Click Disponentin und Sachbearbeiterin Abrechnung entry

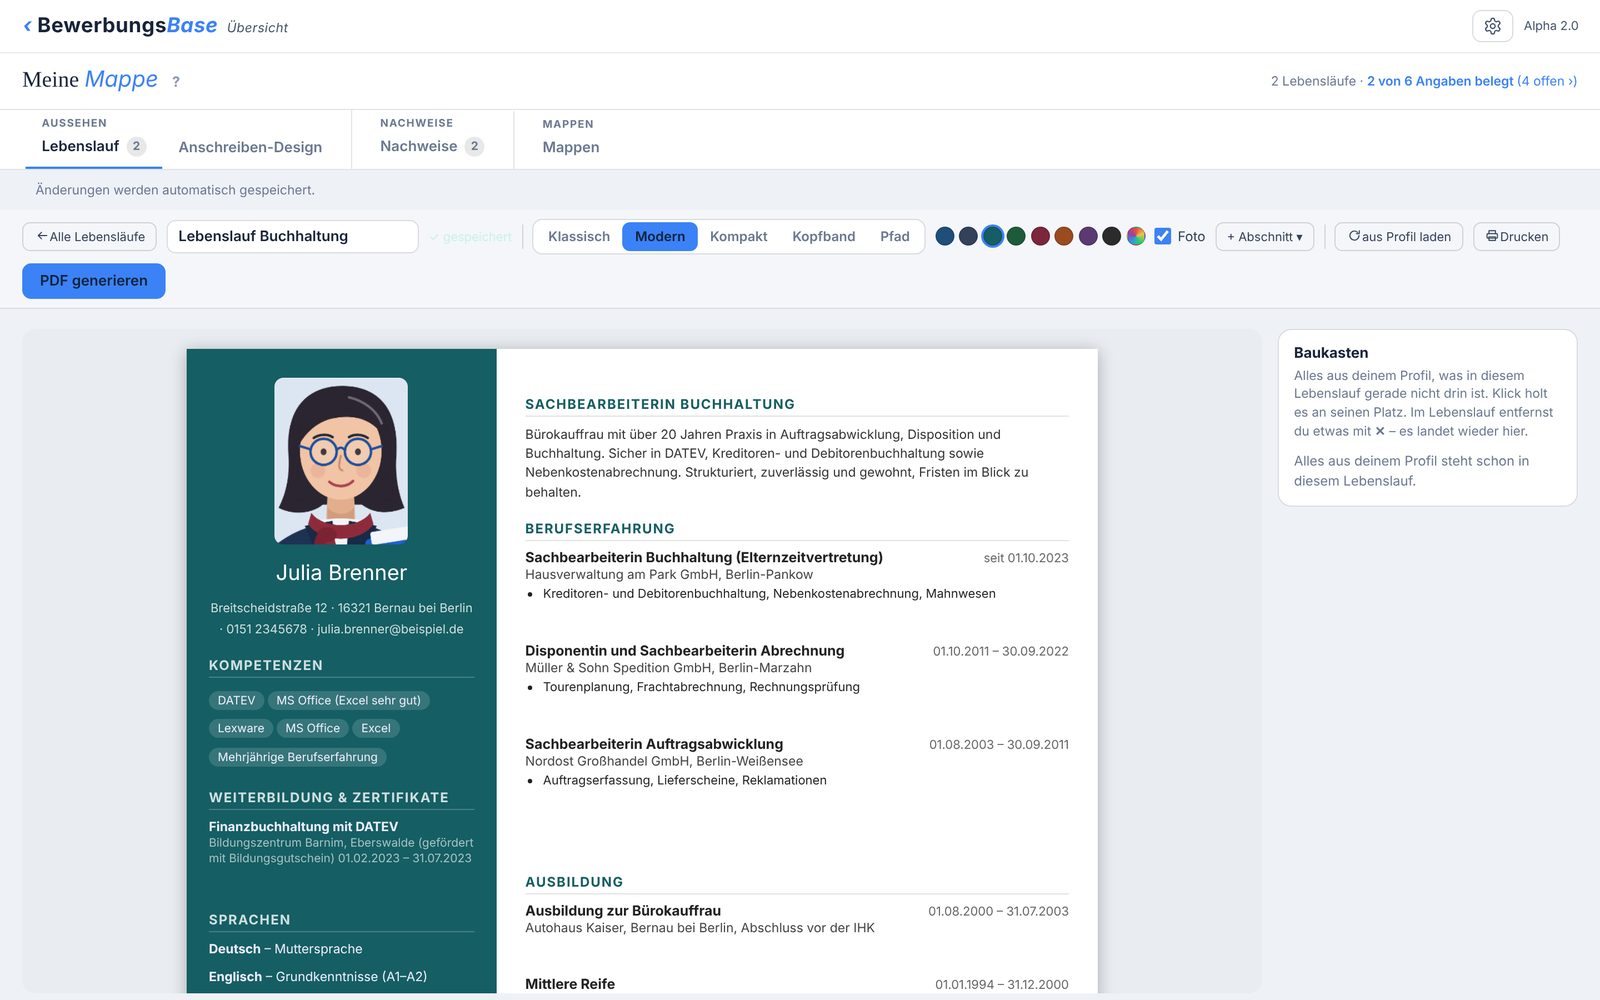[797, 668]
